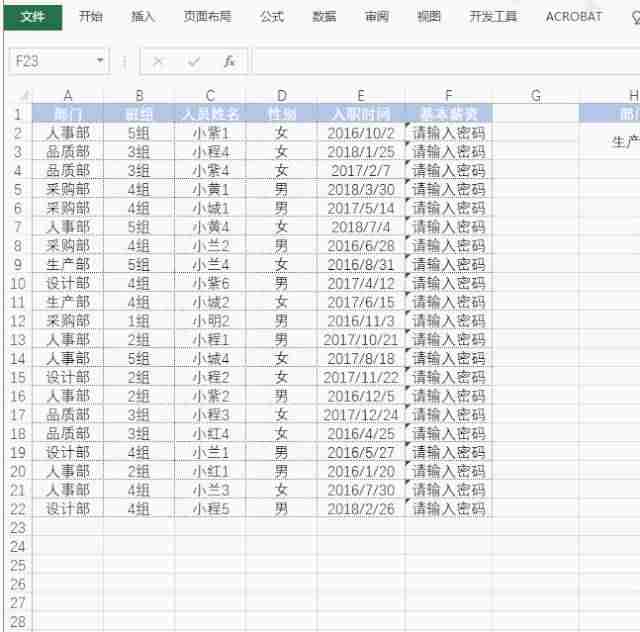Select column C header
This screenshot has height=632, width=640.
(210, 96)
